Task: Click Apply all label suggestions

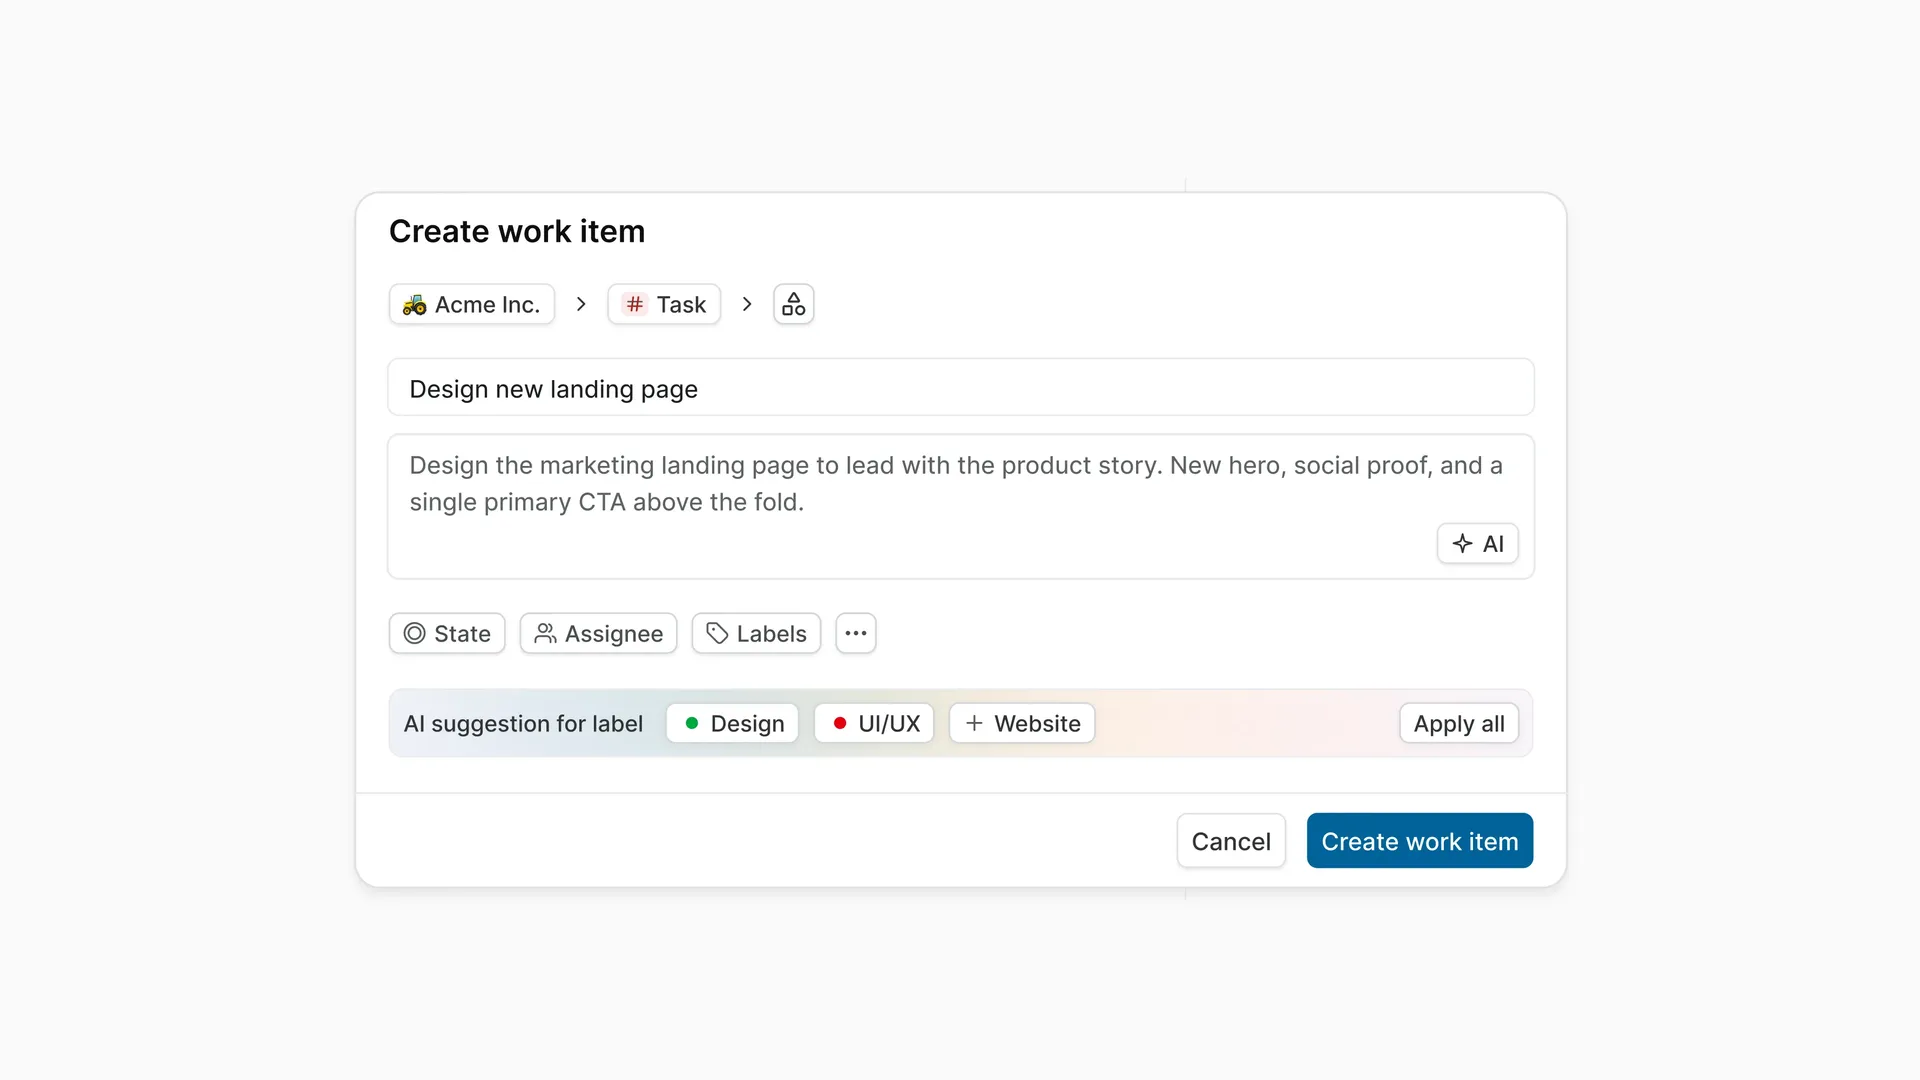Action: (x=1459, y=723)
